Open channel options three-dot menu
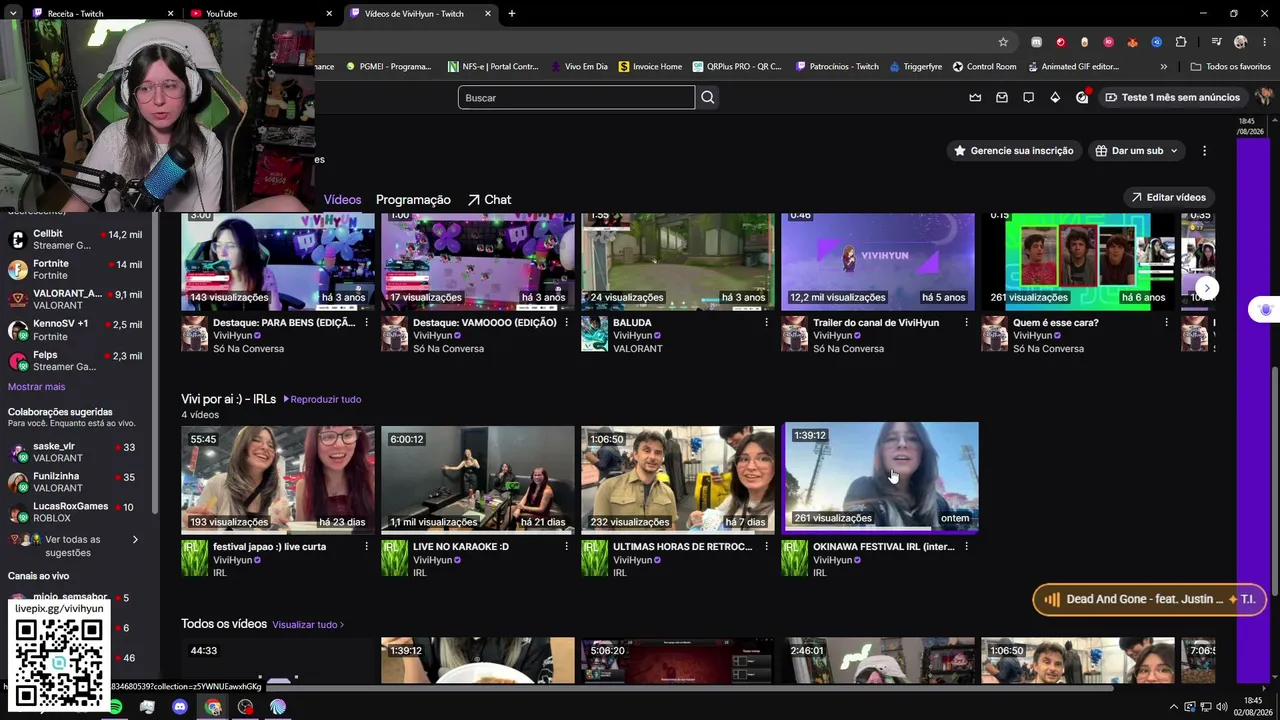The height and width of the screenshot is (720, 1280). pyautogui.click(x=1204, y=151)
